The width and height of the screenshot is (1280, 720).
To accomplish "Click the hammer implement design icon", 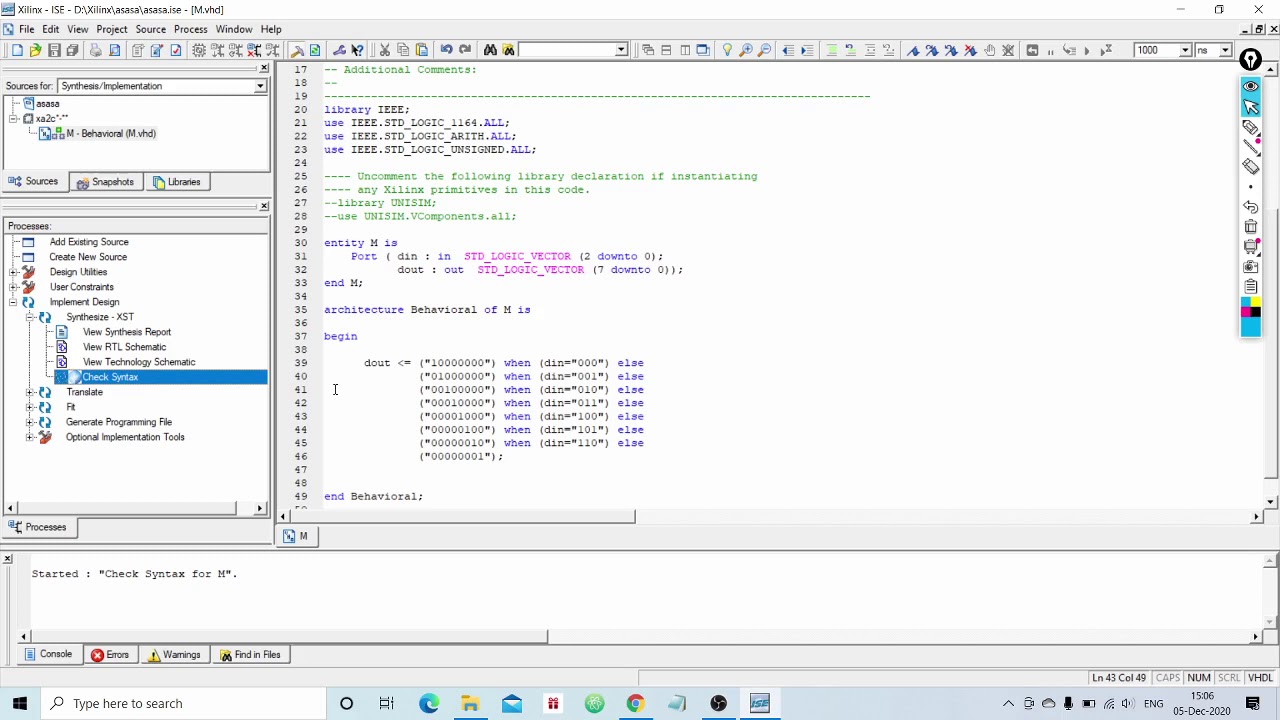I will [297, 50].
